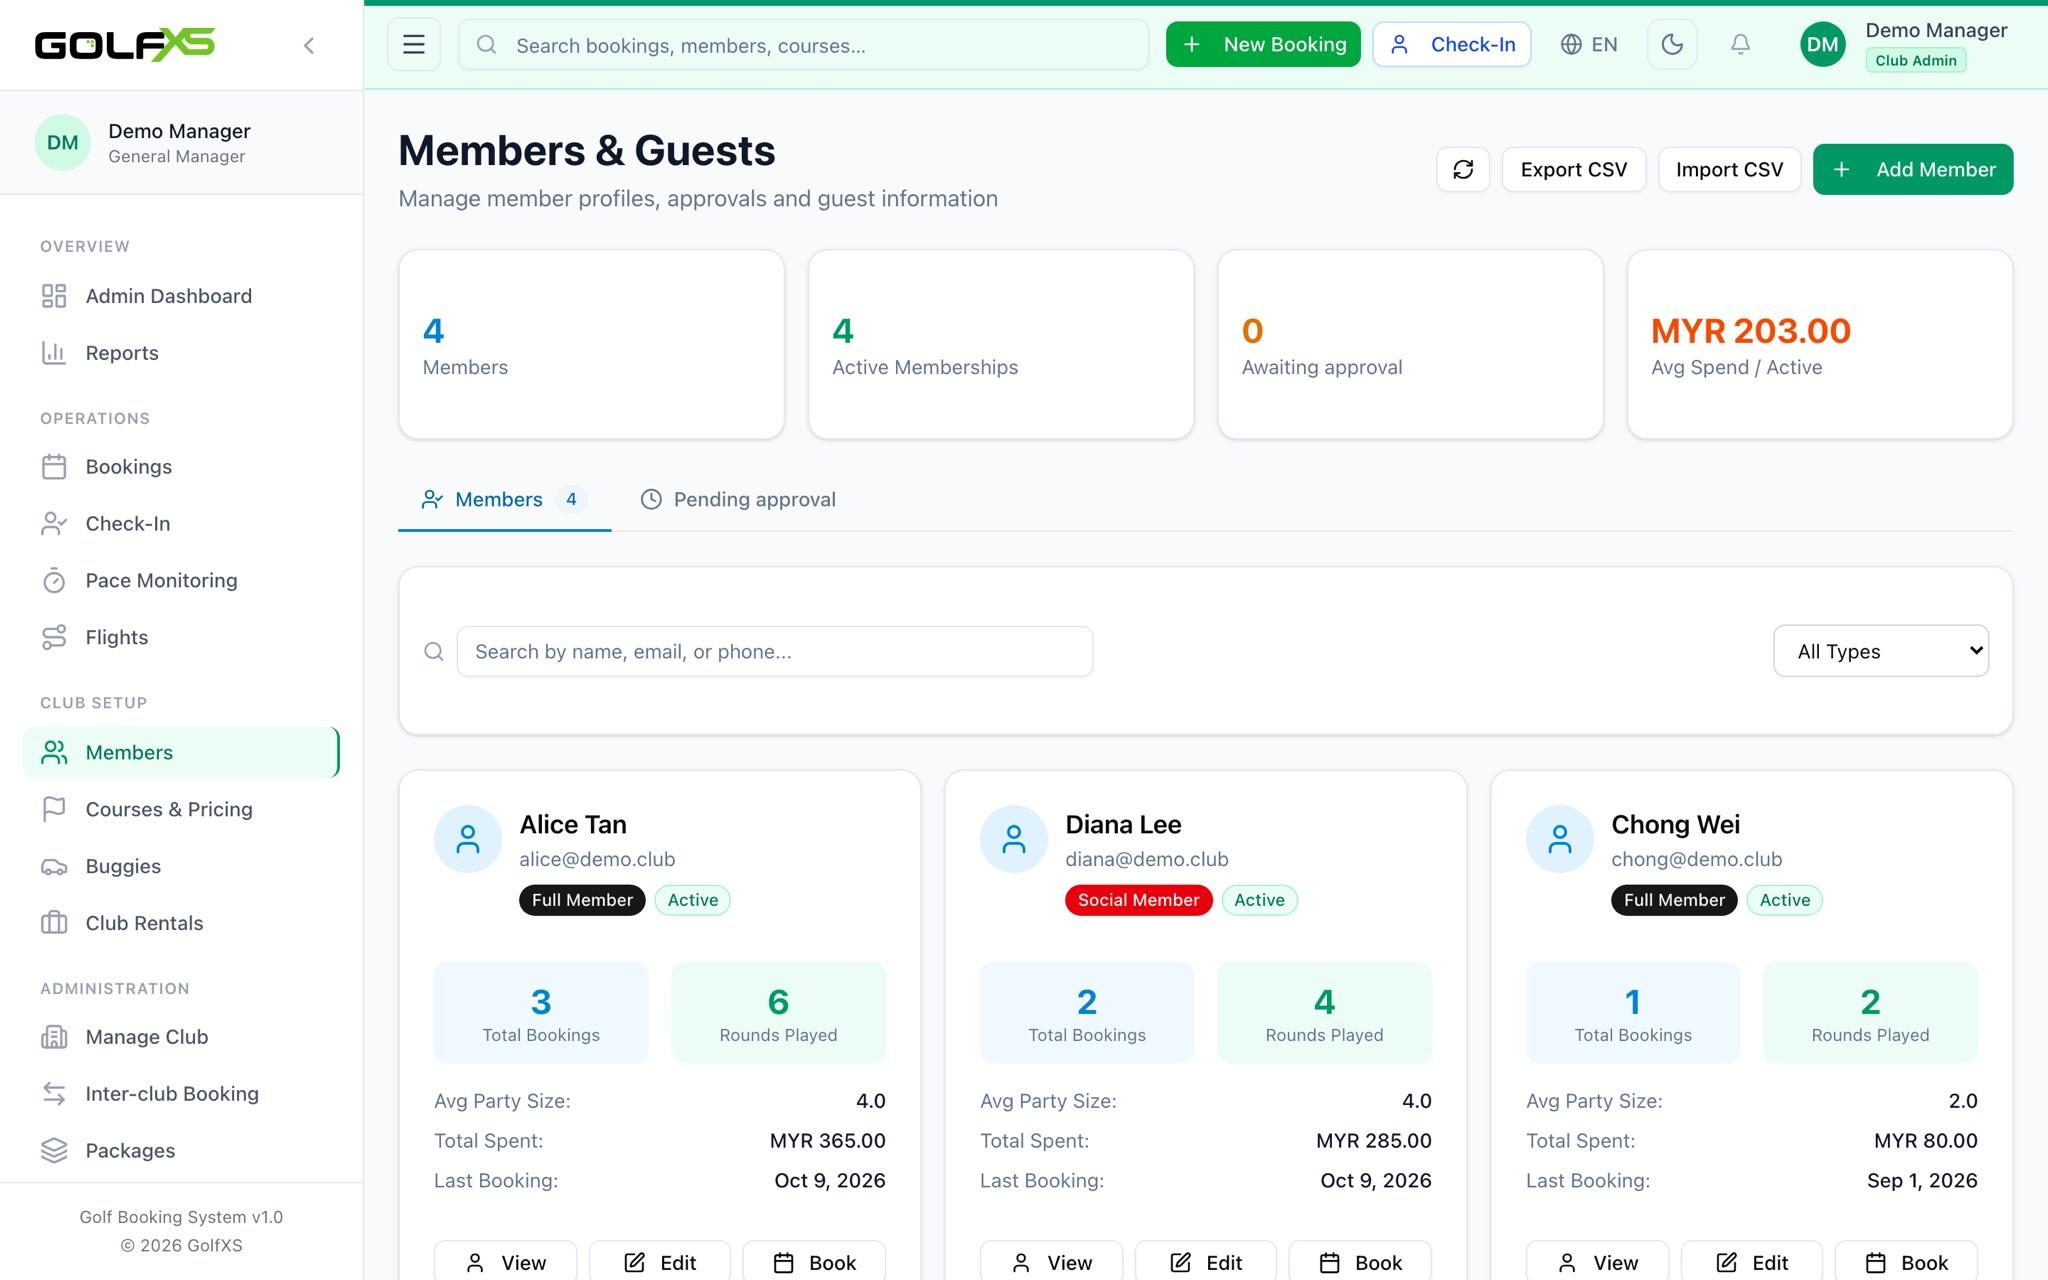Open Inter-club Booking page
Screen dimensions: 2048x1280
pyautogui.click(x=181, y=1094)
